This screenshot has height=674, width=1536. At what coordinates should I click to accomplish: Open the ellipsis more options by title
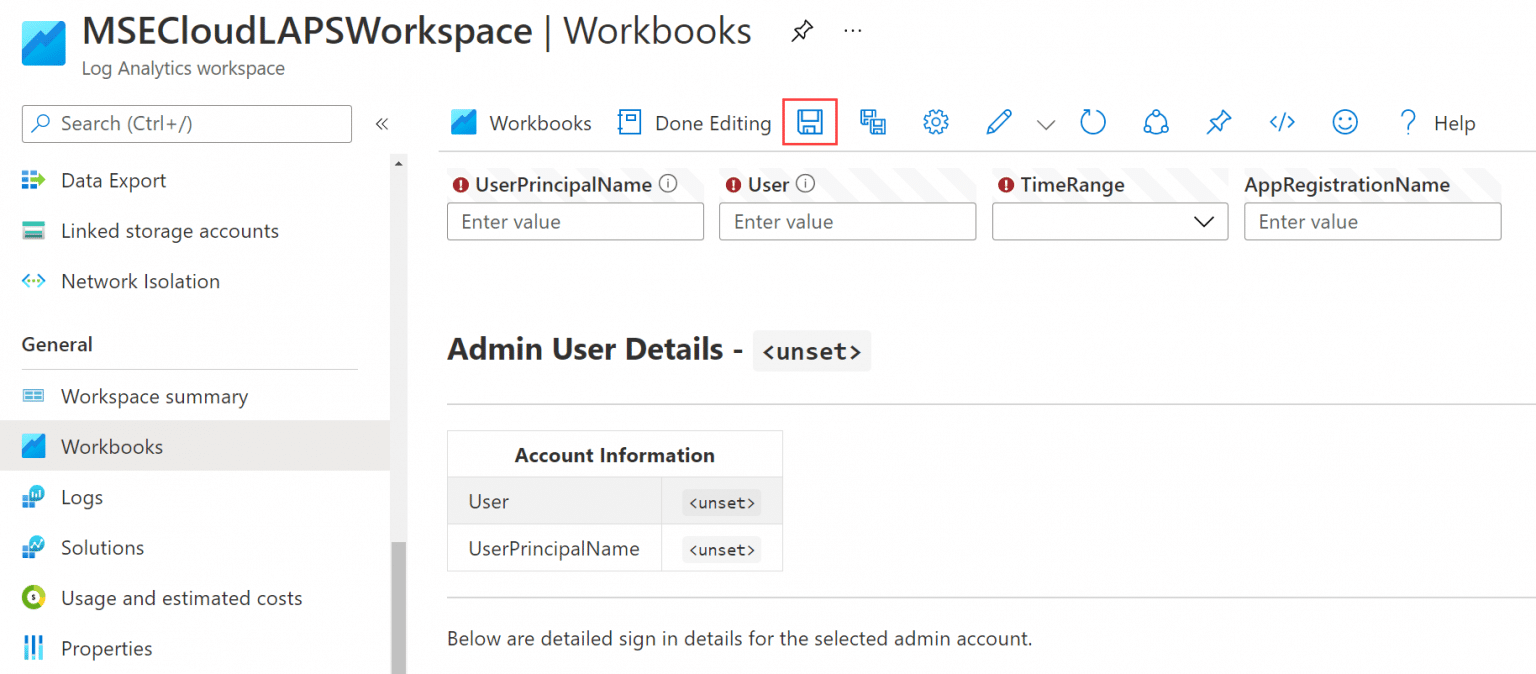click(853, 31)
